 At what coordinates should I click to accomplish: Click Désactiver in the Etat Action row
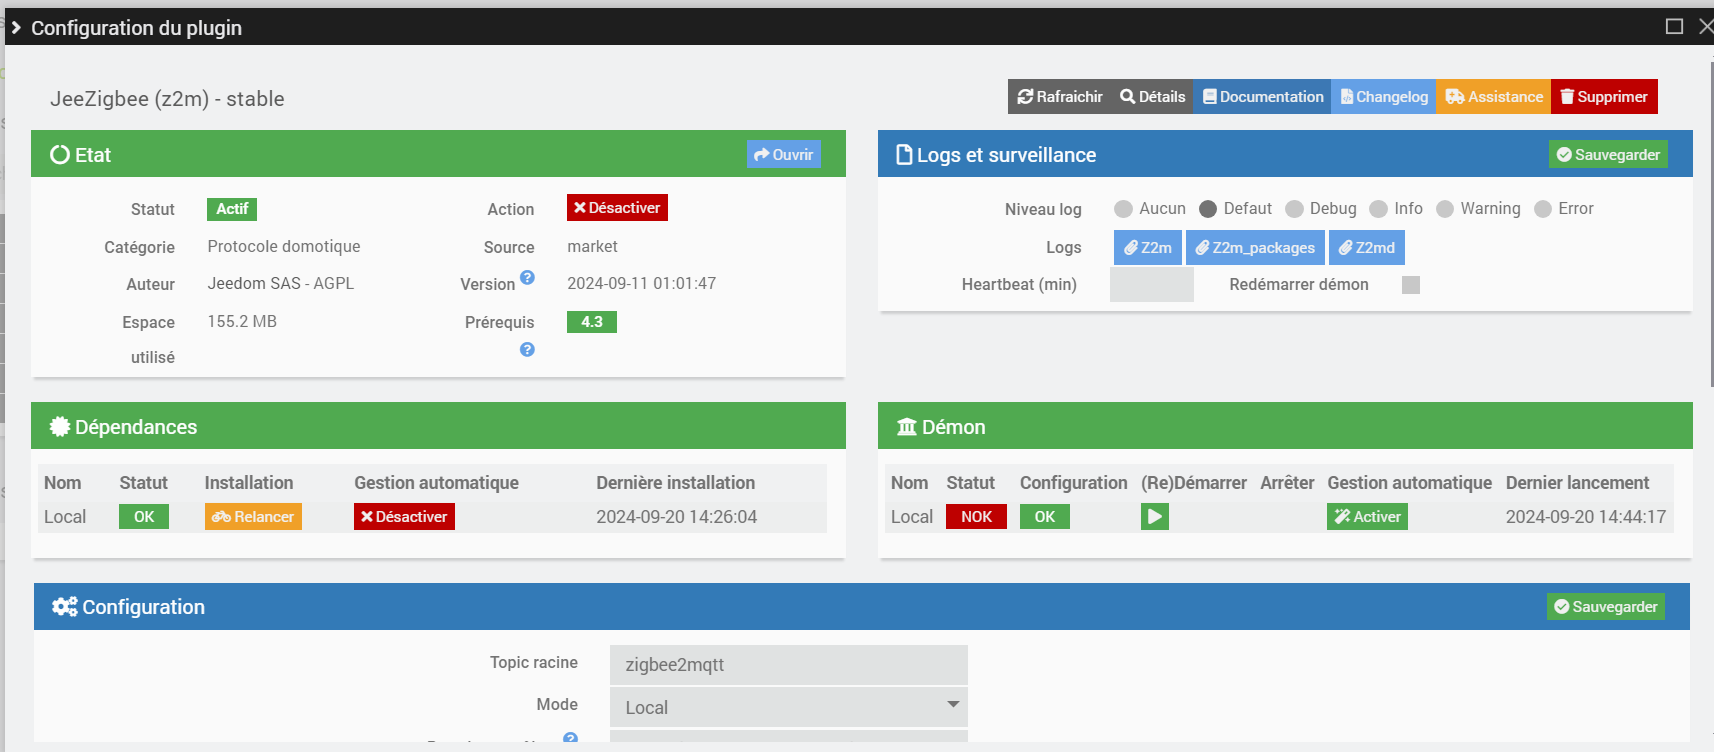[617, 208]
